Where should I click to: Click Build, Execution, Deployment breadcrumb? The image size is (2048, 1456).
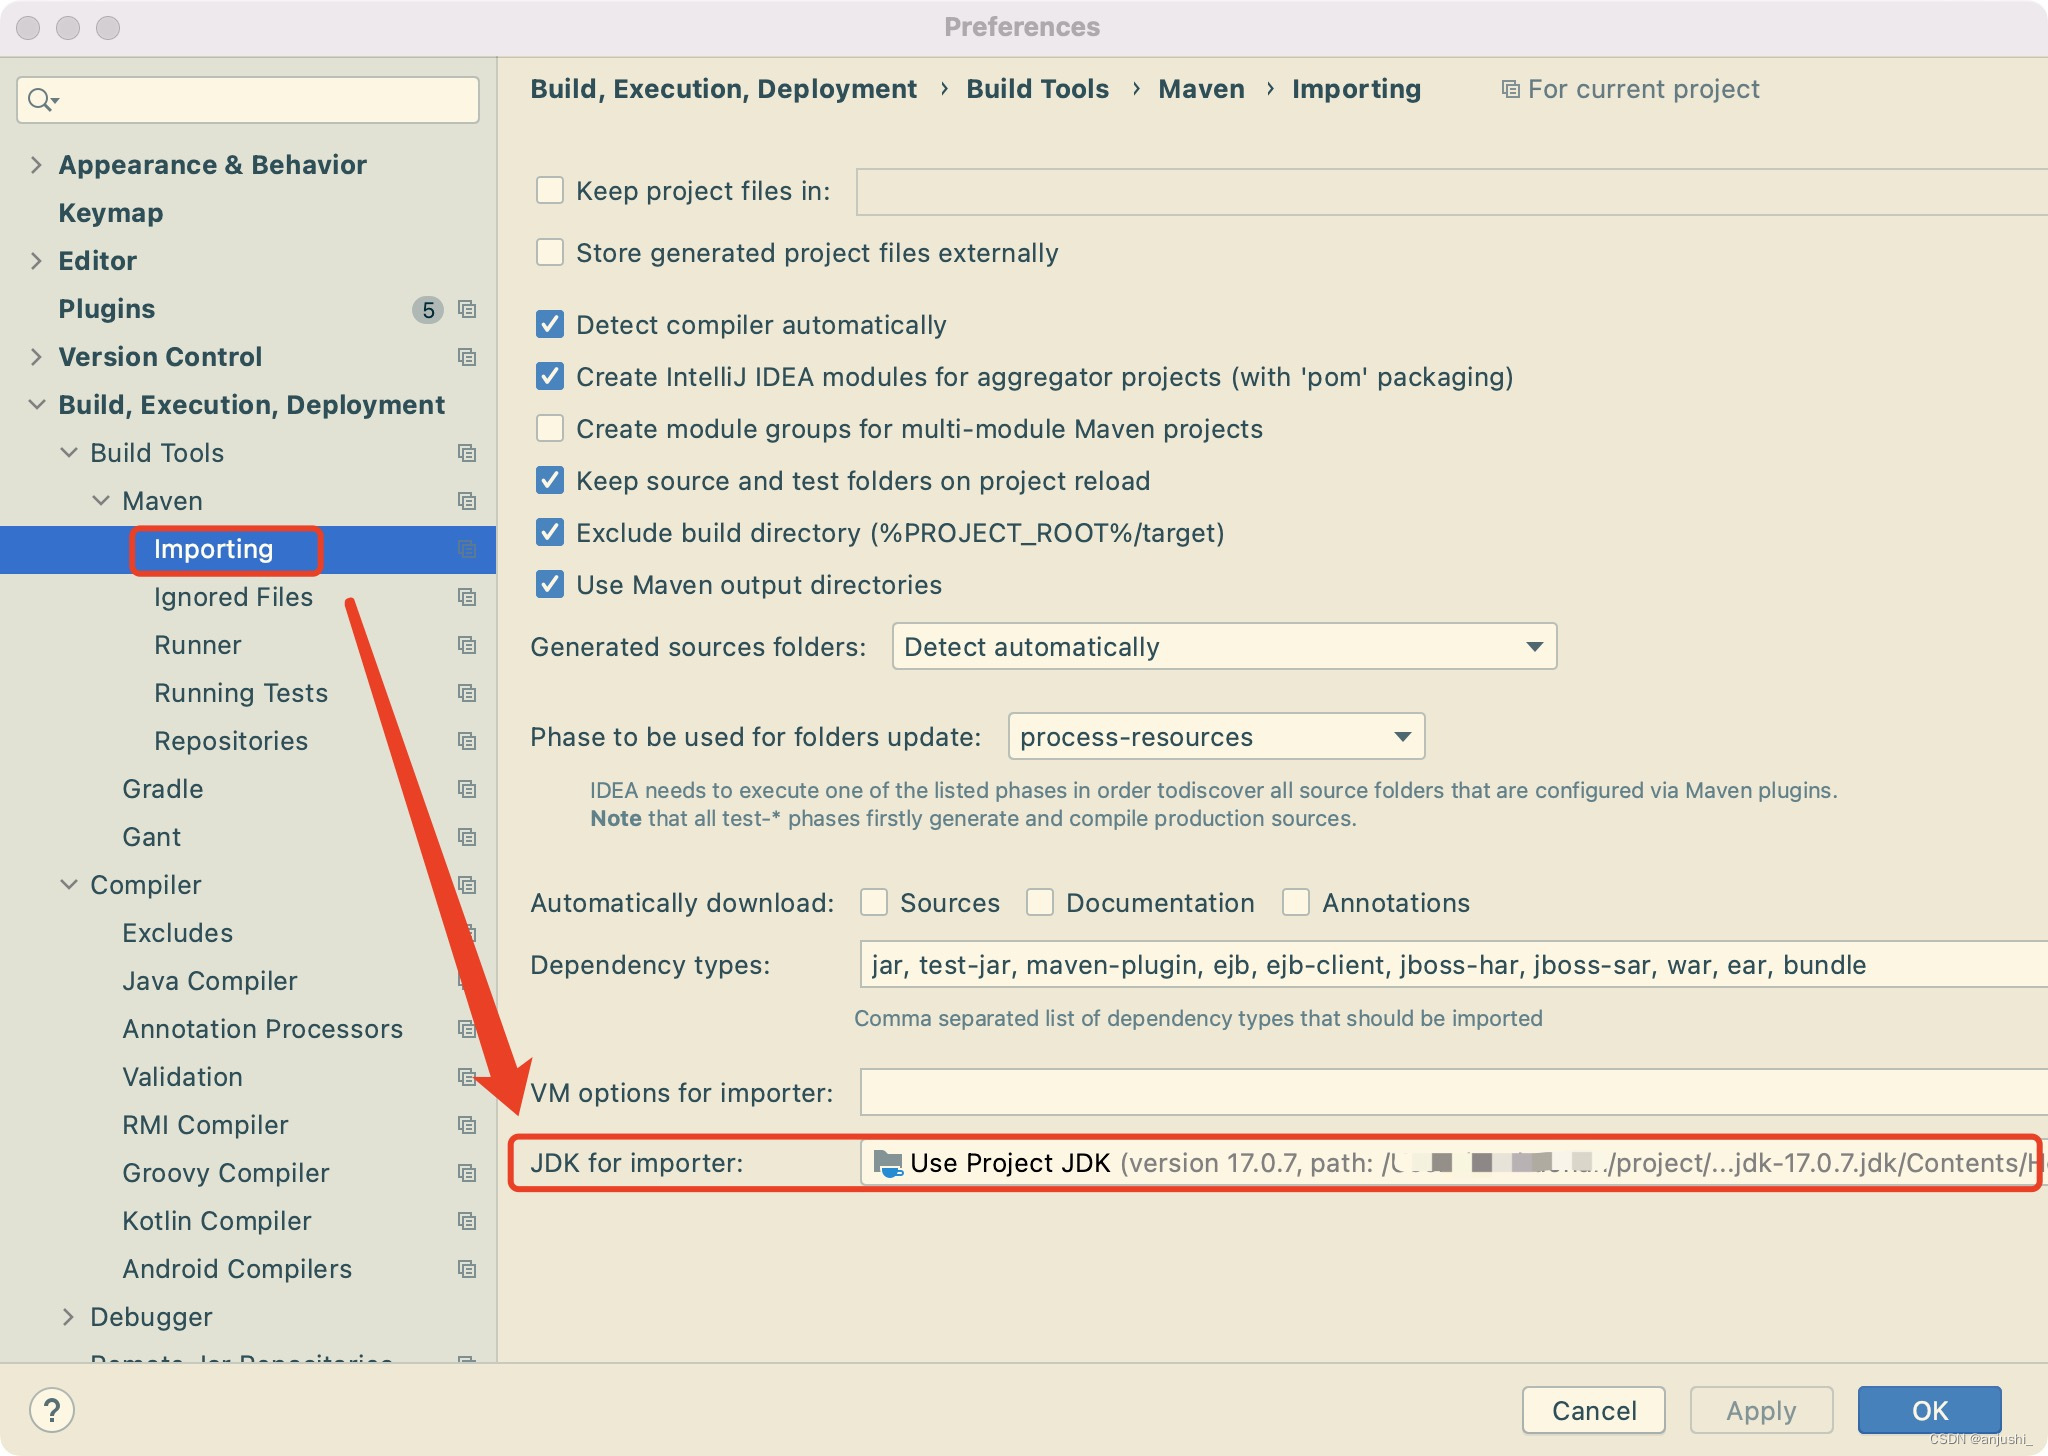723,89
